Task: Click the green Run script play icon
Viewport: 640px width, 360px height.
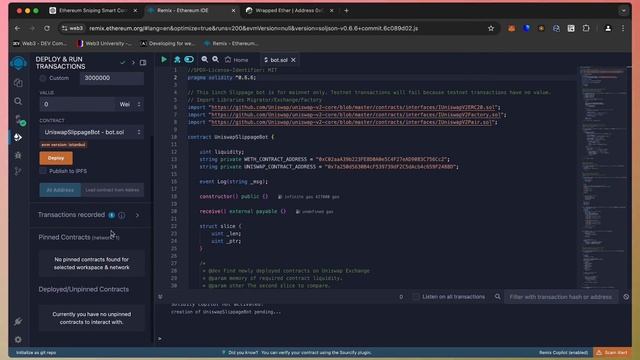Action: (x=164, y=60)
